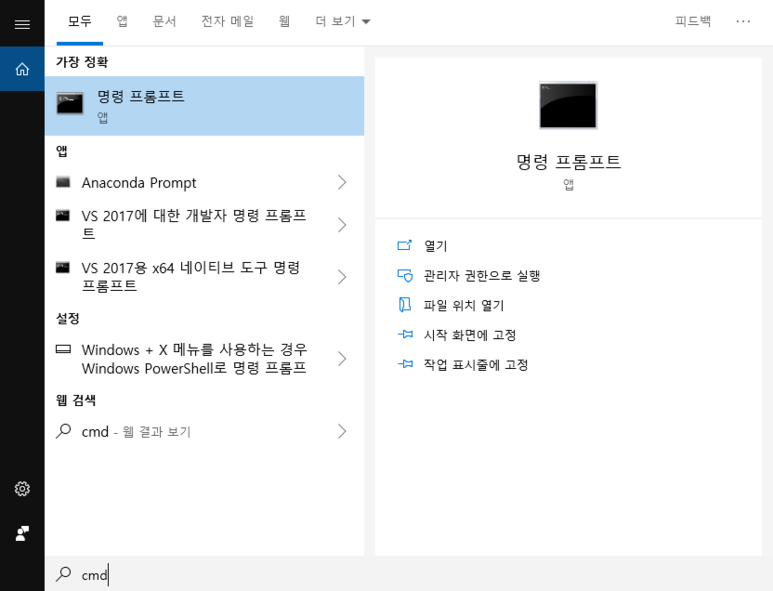Expand VS 2017용 x64 네이티브 도구 arrow
The image size is (773, 591).
342,277
